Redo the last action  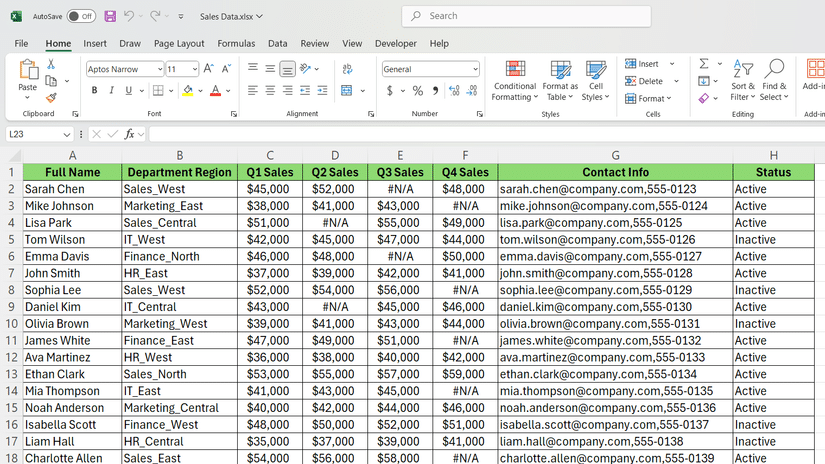[x=155, y=16]
